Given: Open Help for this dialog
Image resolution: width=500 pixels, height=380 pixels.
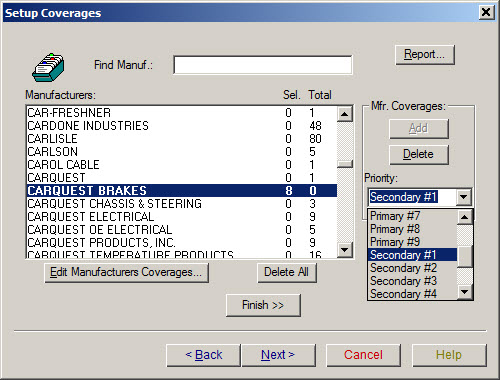Looking at the screenshot, I should pyautogui.click(x=449, y=355).
